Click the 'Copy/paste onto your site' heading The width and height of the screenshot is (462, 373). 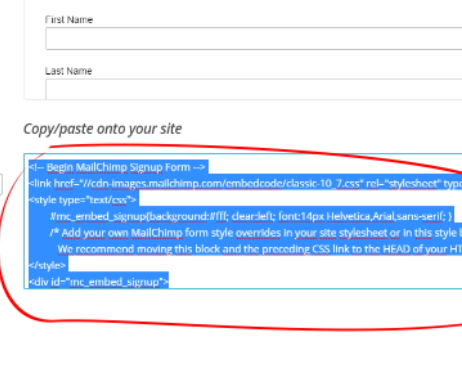pyautogui.click(x=103, y=129)
